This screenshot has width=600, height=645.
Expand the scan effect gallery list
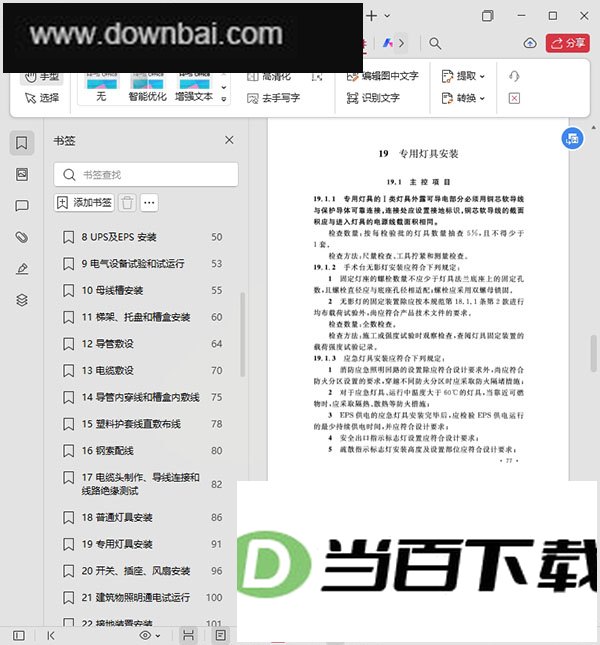coord(224,99)
